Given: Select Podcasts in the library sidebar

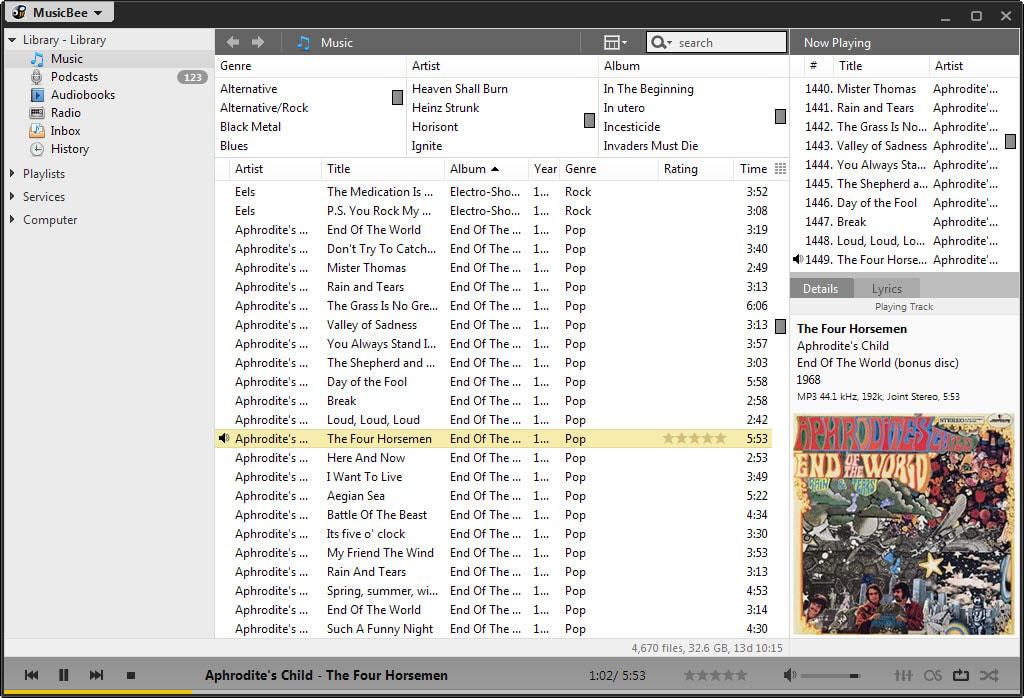Looking at the screenshot, I should pyautogui.click(x=74, y=77).
